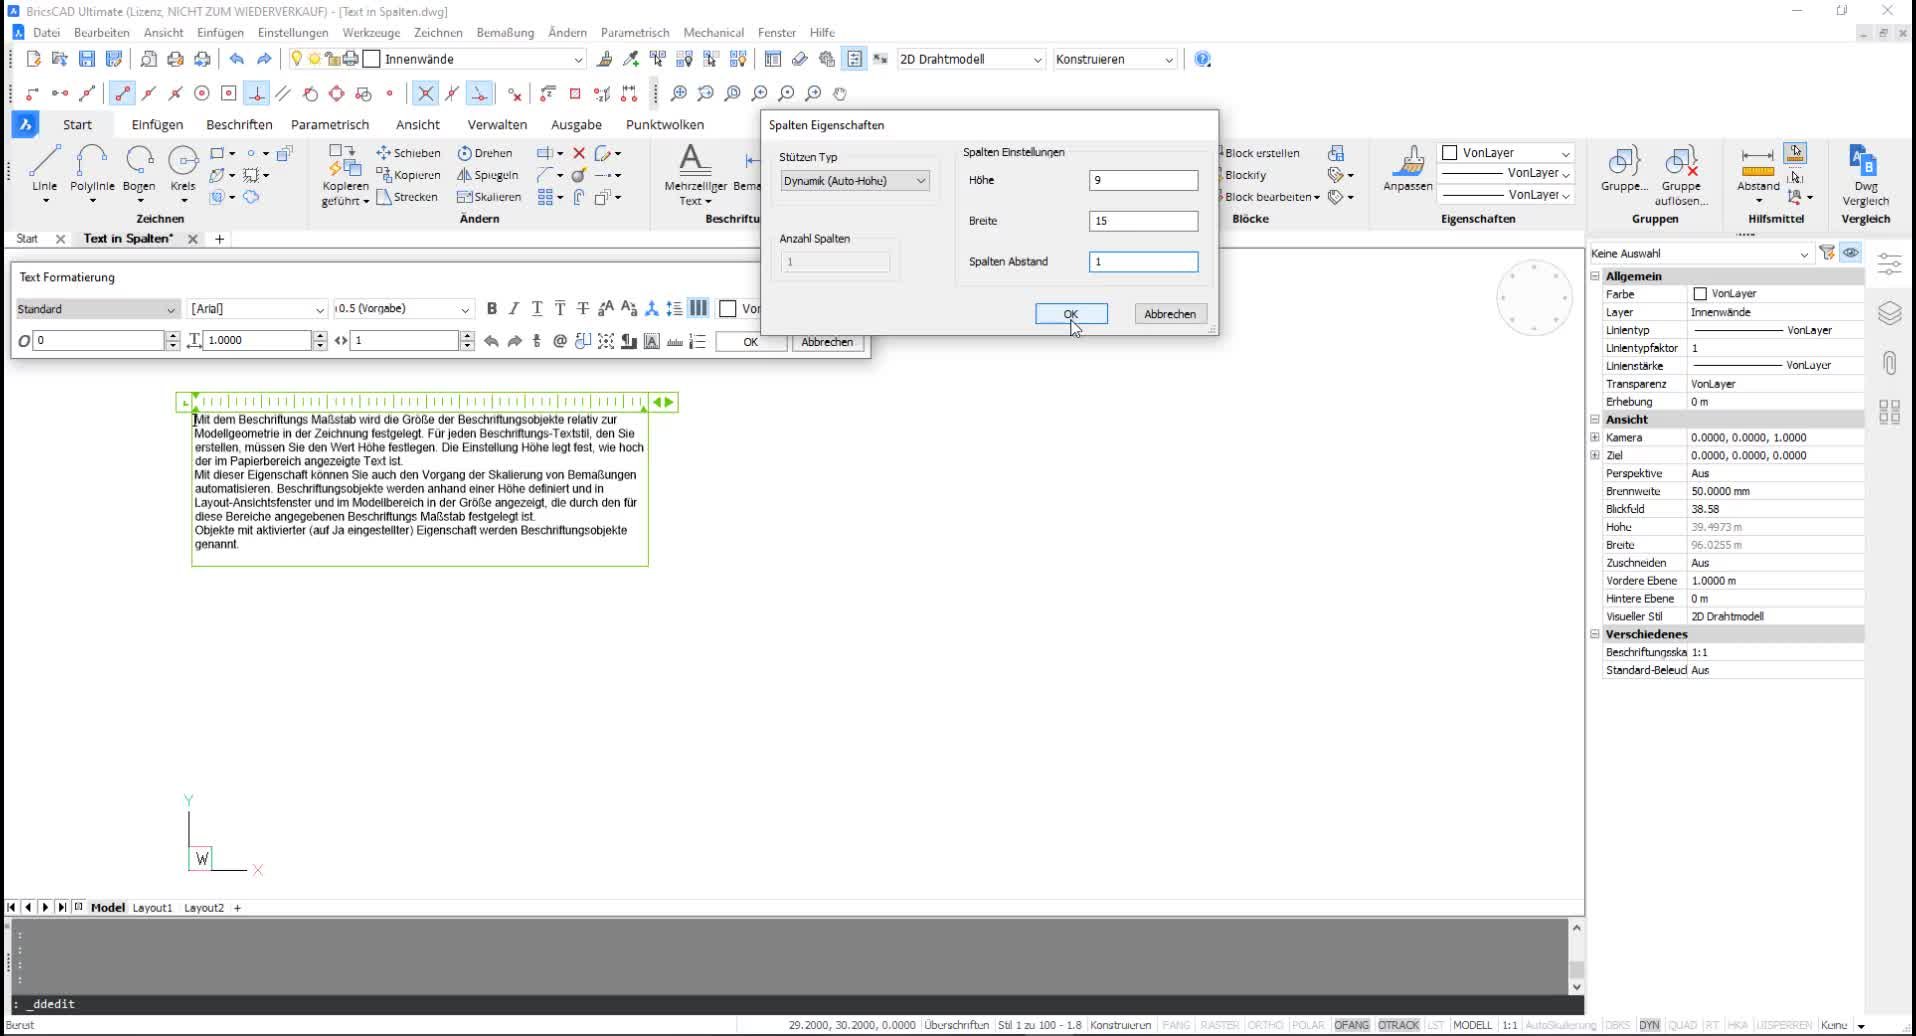Click the Gruppe auflösen icon
The image size is (1916, 1036).
(x=1681, y=175)
